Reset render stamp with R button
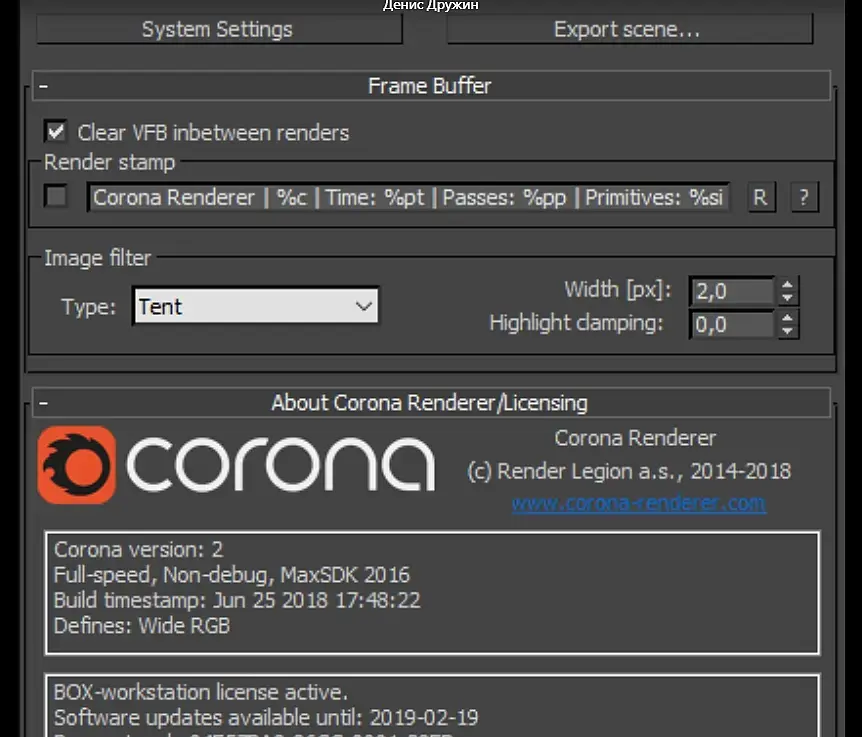 (761, 197)
